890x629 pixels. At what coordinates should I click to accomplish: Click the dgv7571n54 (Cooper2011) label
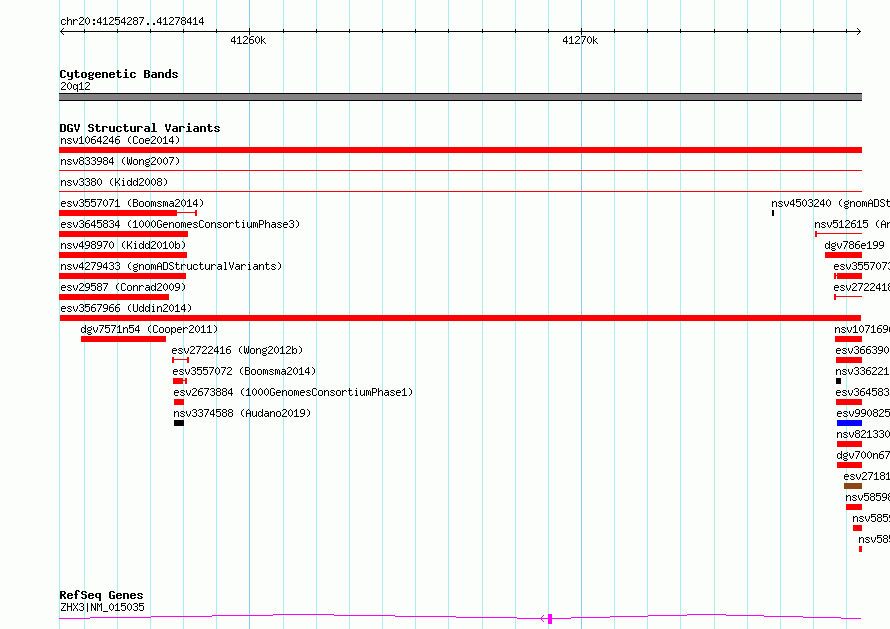pos(149,329)
